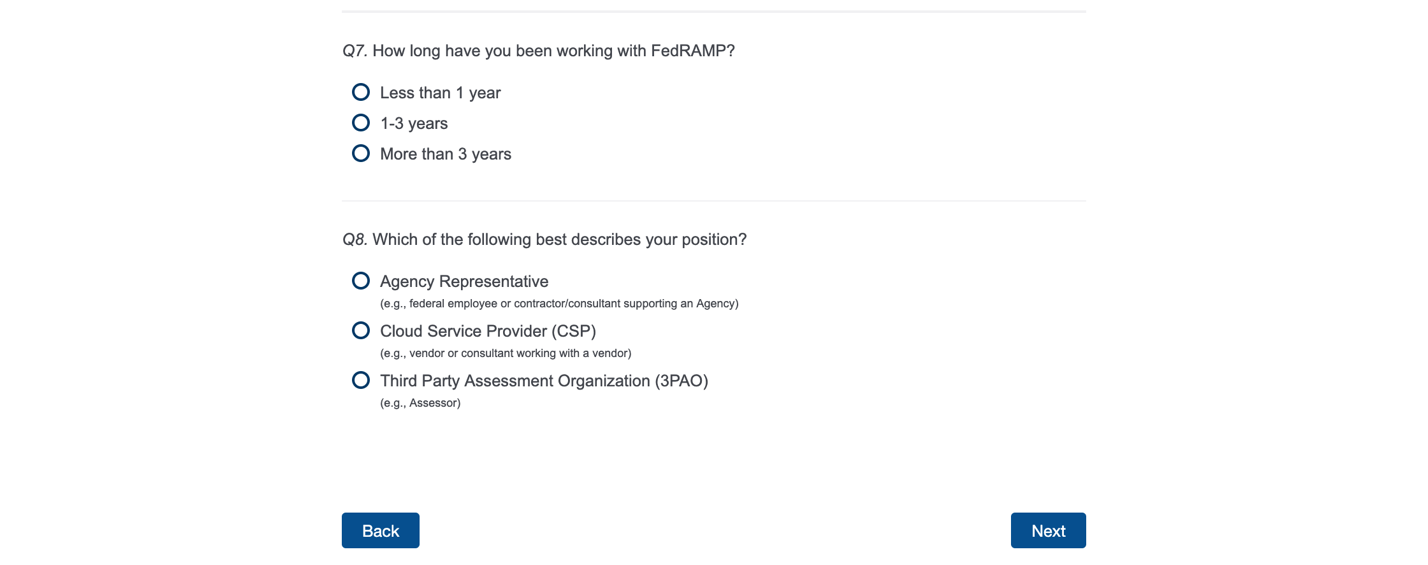Image resolution: width=1428 pixels, height=565 pixels.
Task: Click the 'Agency Representative' label text
Action: 464,282
